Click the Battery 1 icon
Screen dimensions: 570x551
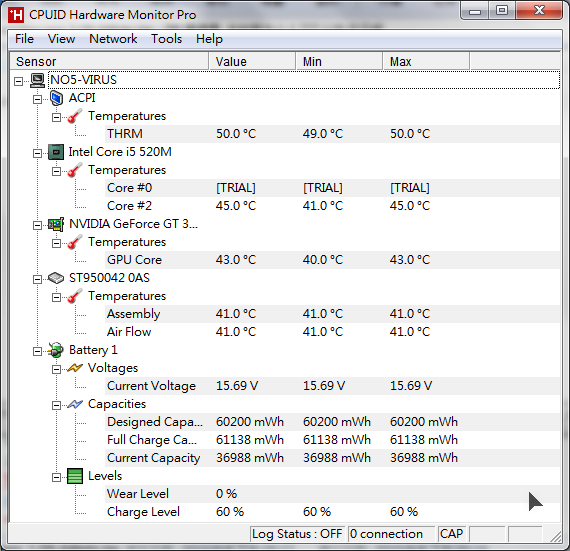(56, 350)
